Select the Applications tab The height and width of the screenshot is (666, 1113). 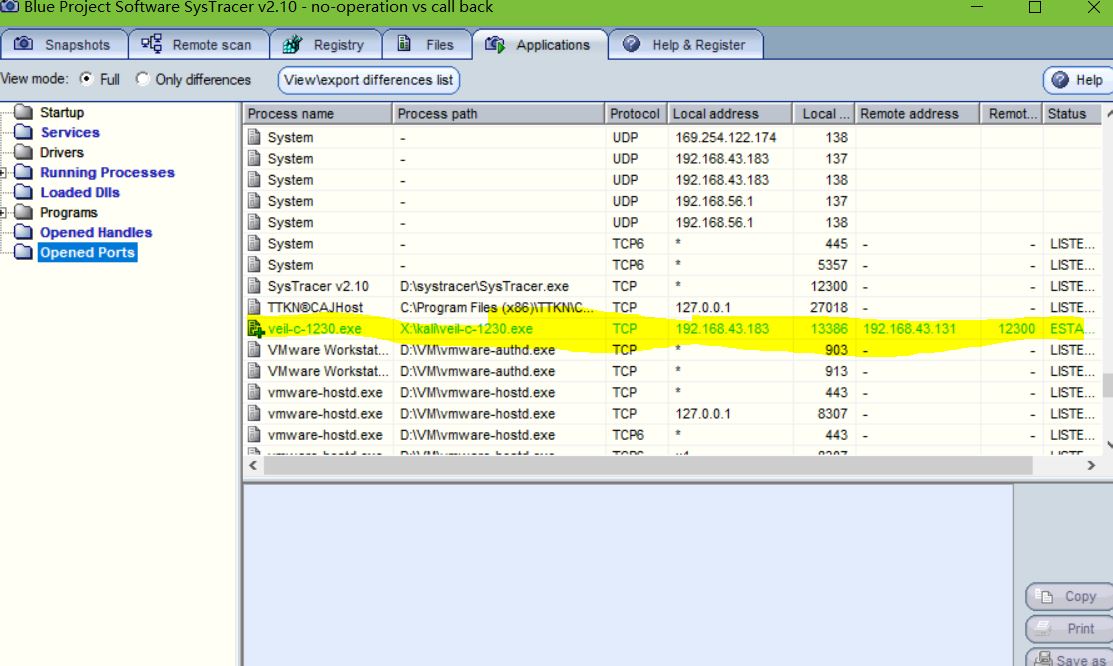click(540, 44)
